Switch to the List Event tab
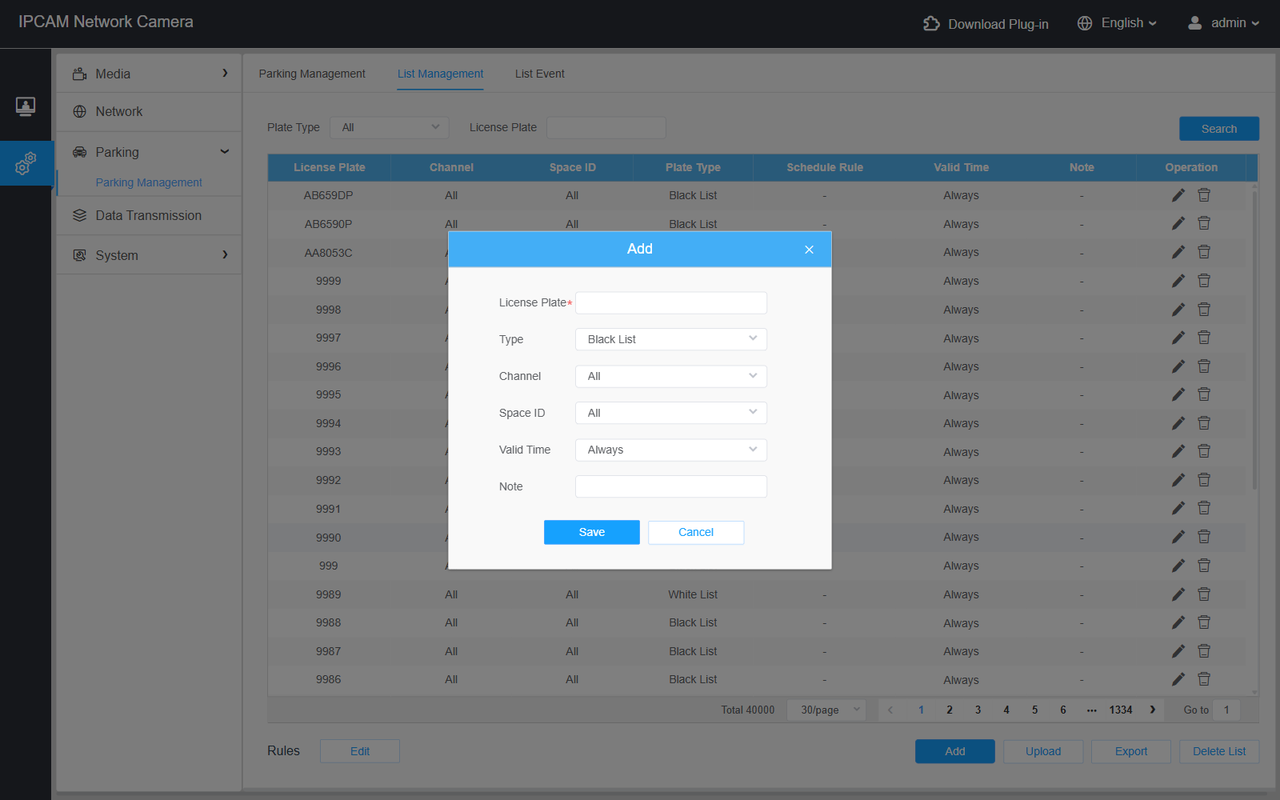 pyautogui.click(x=540, y=74)
